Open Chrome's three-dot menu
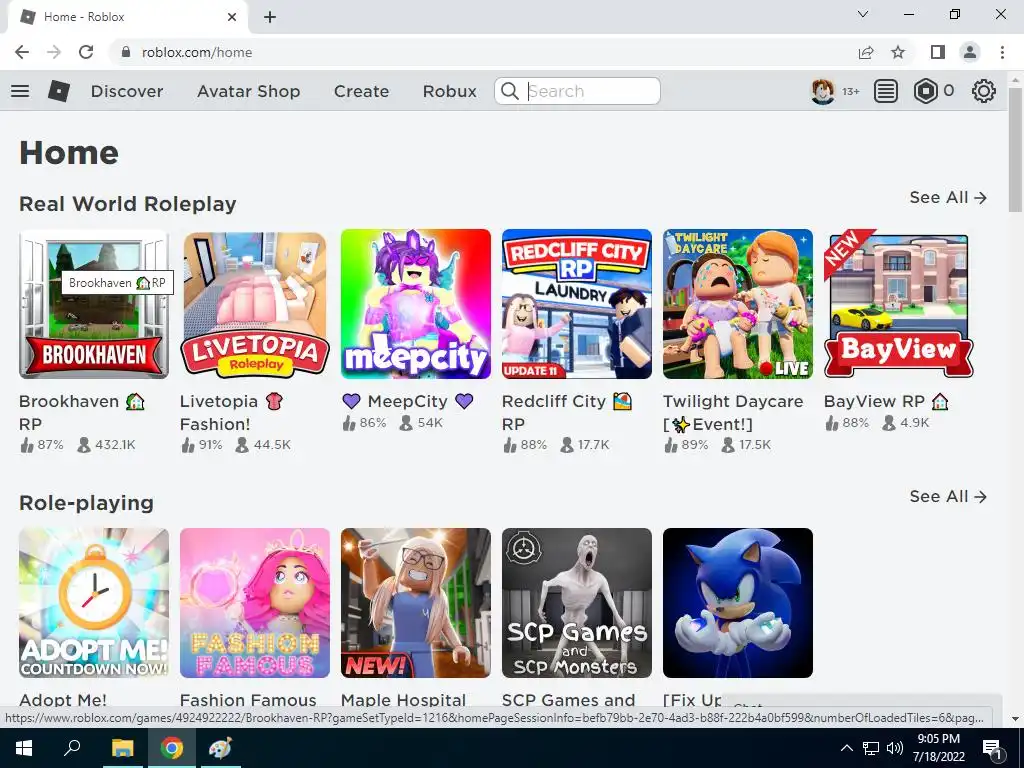Screen dimensions: 1024x768 [1002, 52]
